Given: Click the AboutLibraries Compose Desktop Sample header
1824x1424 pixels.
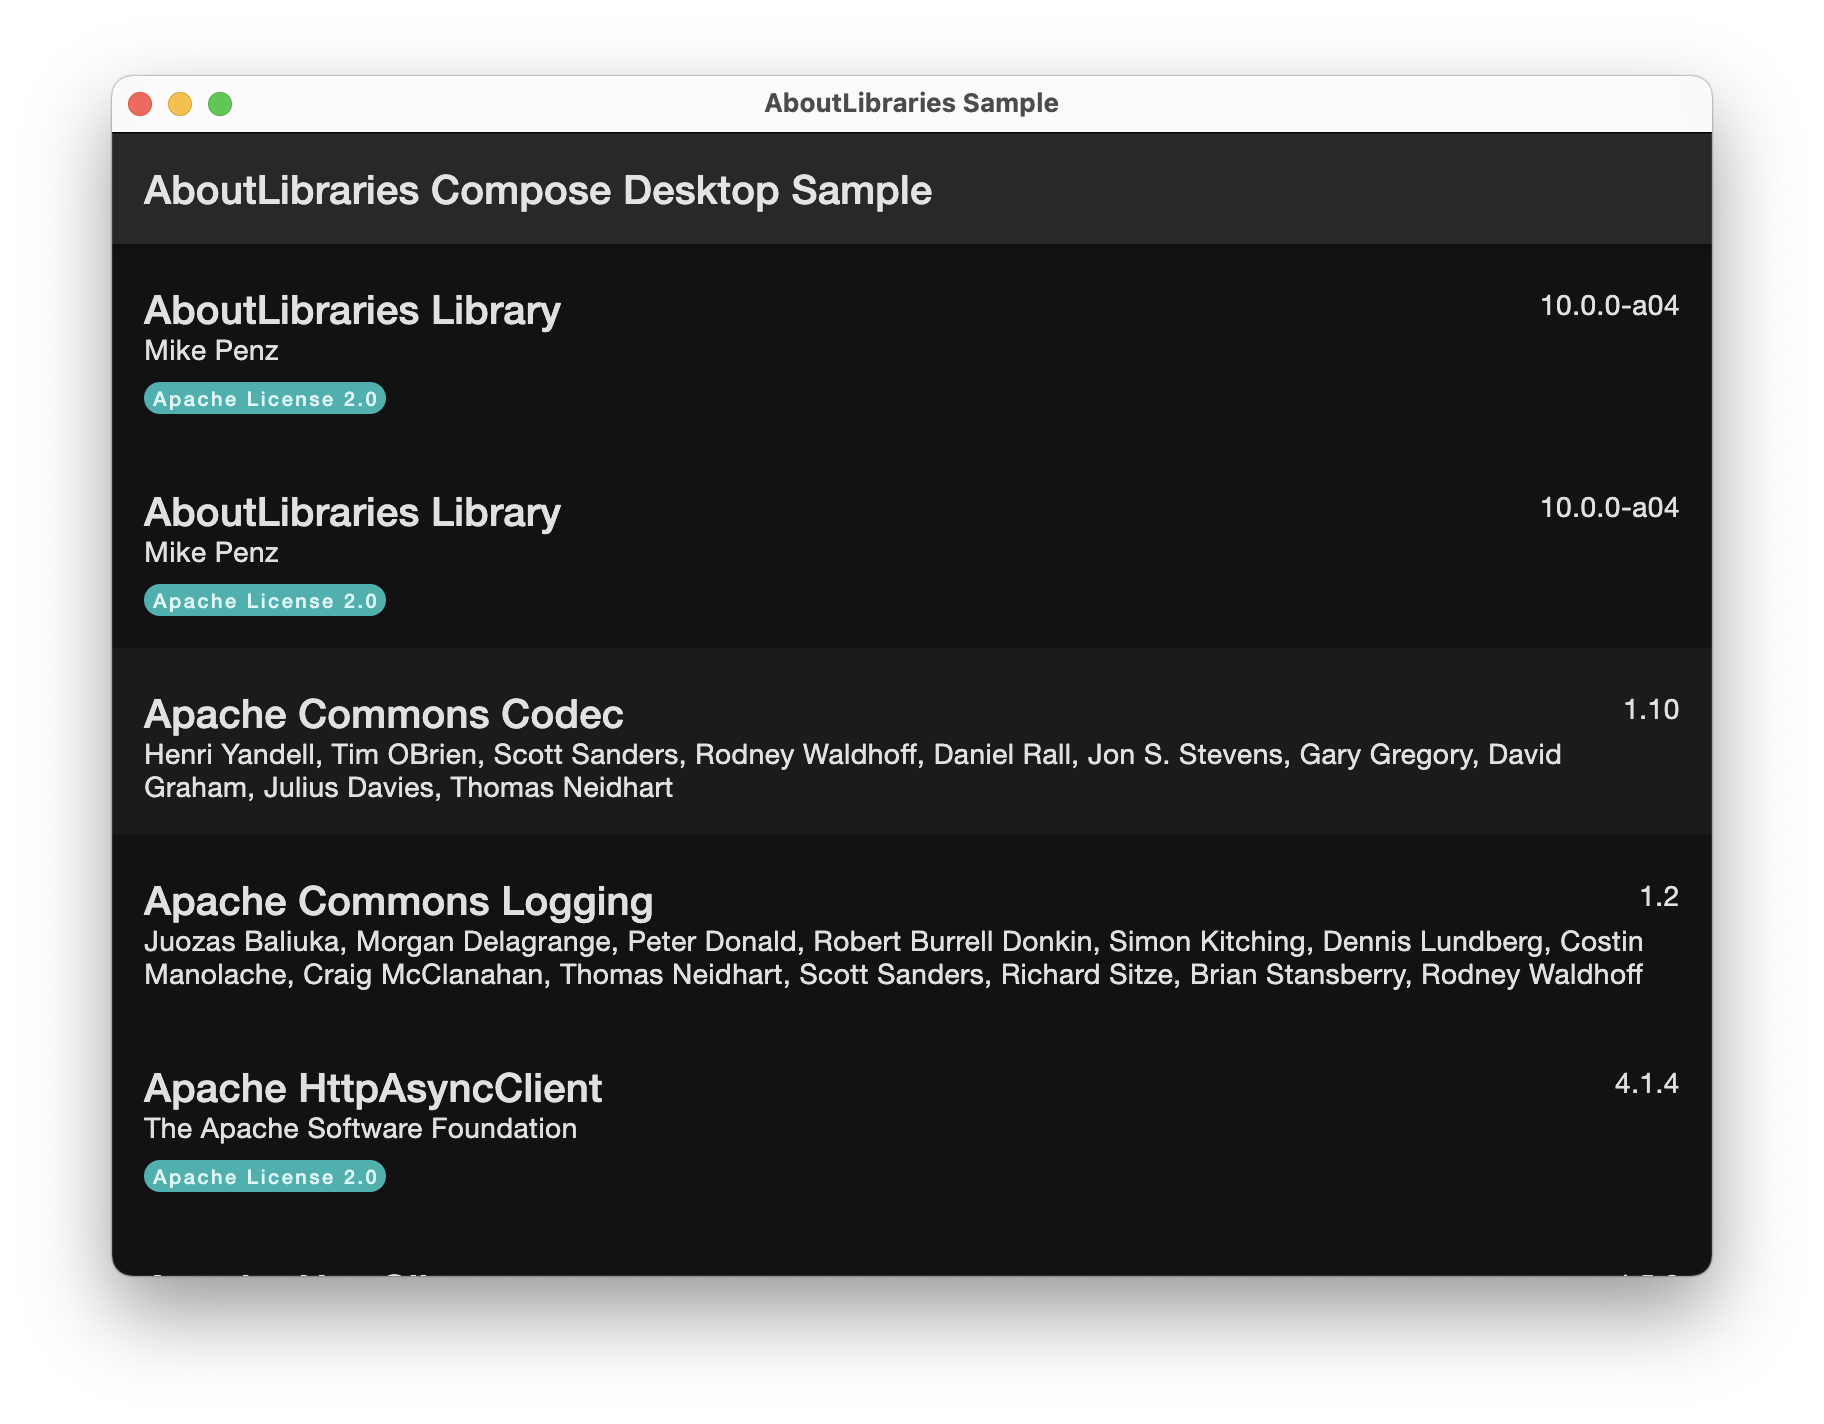Looking at the screenshot, I should click(x=538, y=188).
